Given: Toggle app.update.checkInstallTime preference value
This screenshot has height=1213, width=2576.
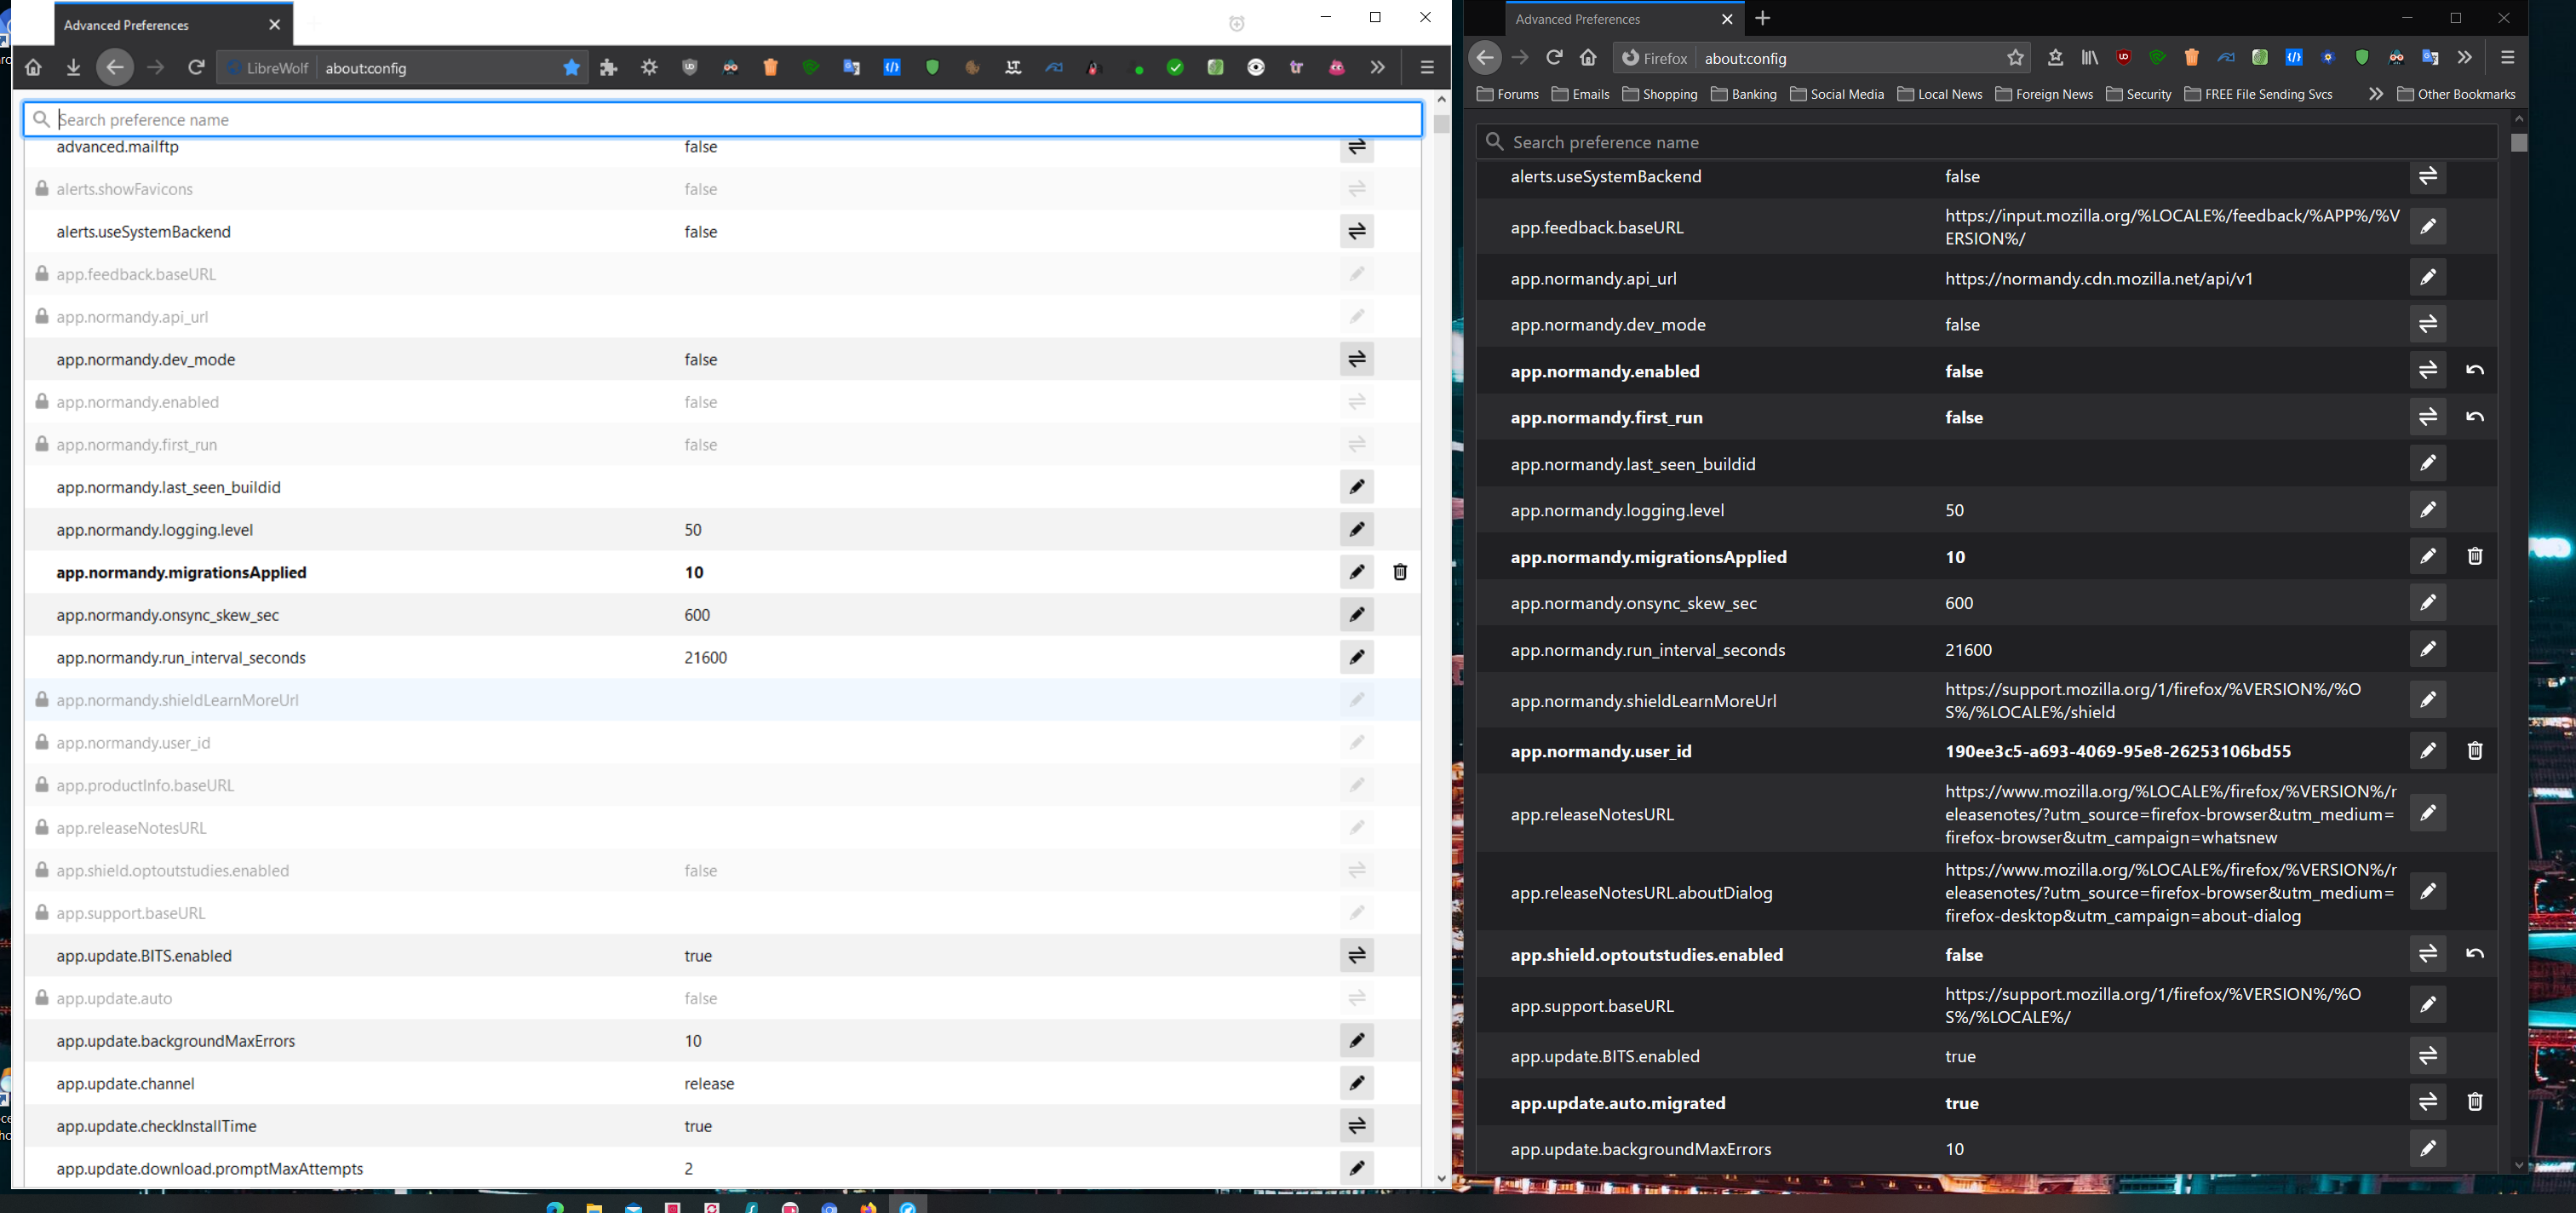Looking at the screenshot, I should point(1356,1126).
